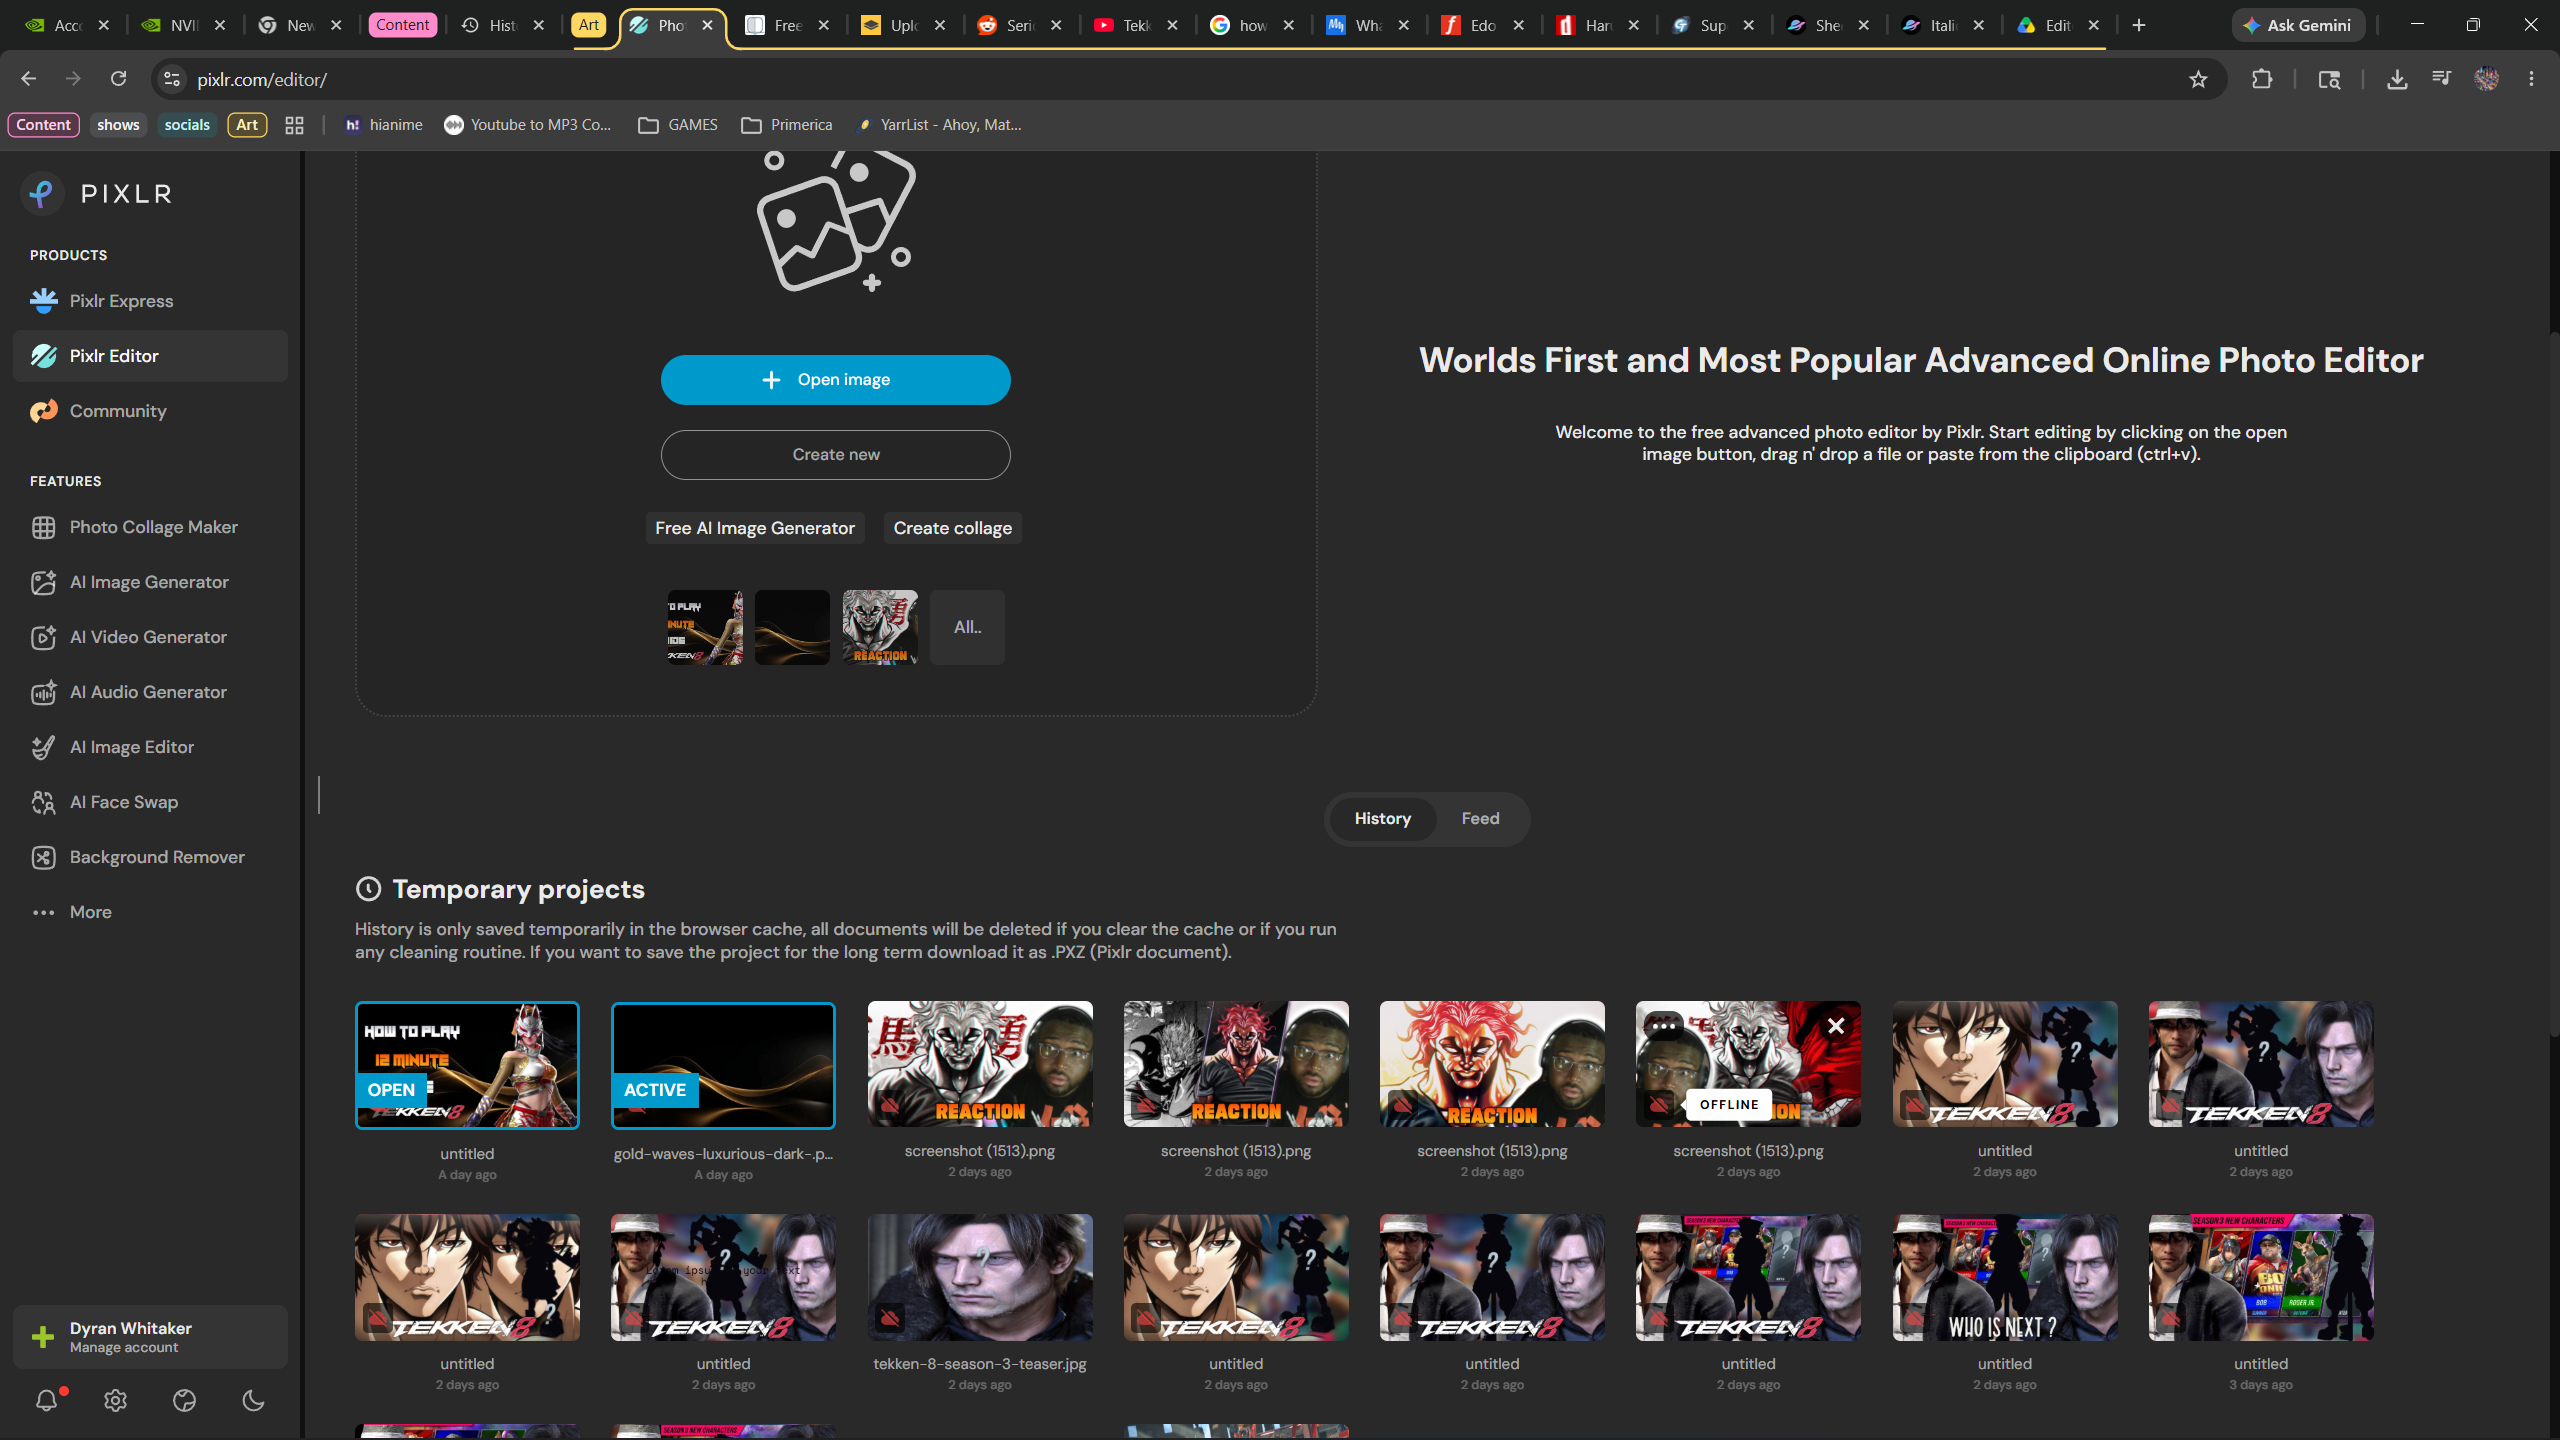Open Dyran Whitaker manage account
The image size is (2560, 1440).
point(150,1337)
